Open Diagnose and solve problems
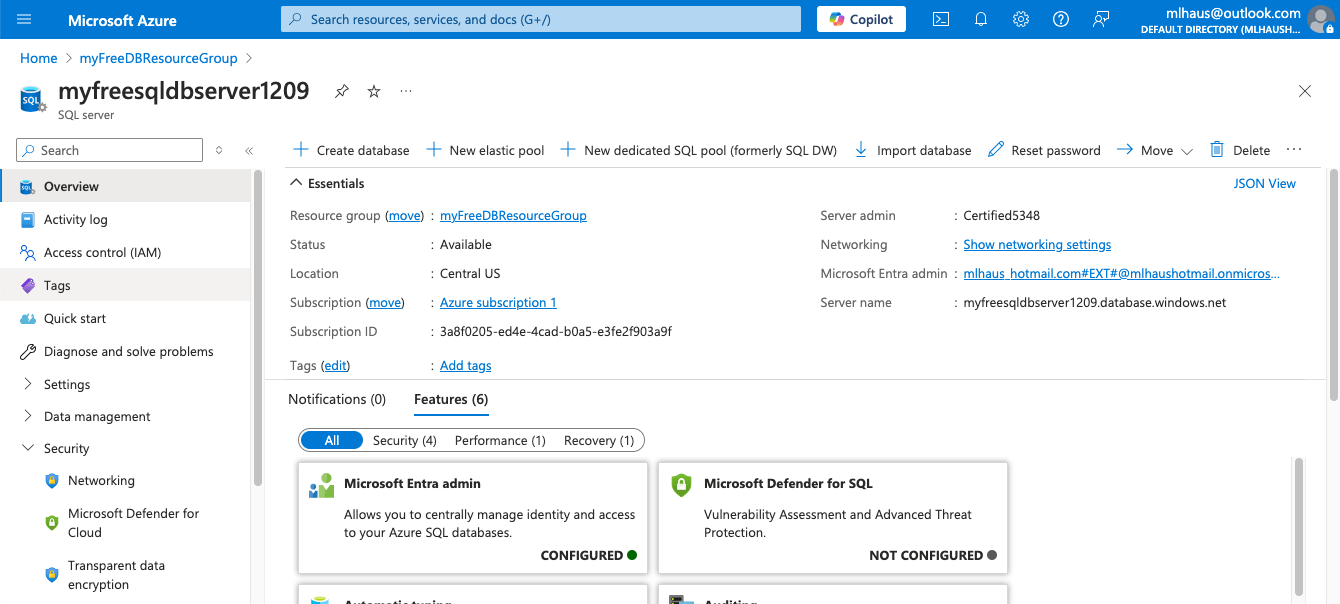The width and height of the screenshot is (1340, 604). point(125,351)
